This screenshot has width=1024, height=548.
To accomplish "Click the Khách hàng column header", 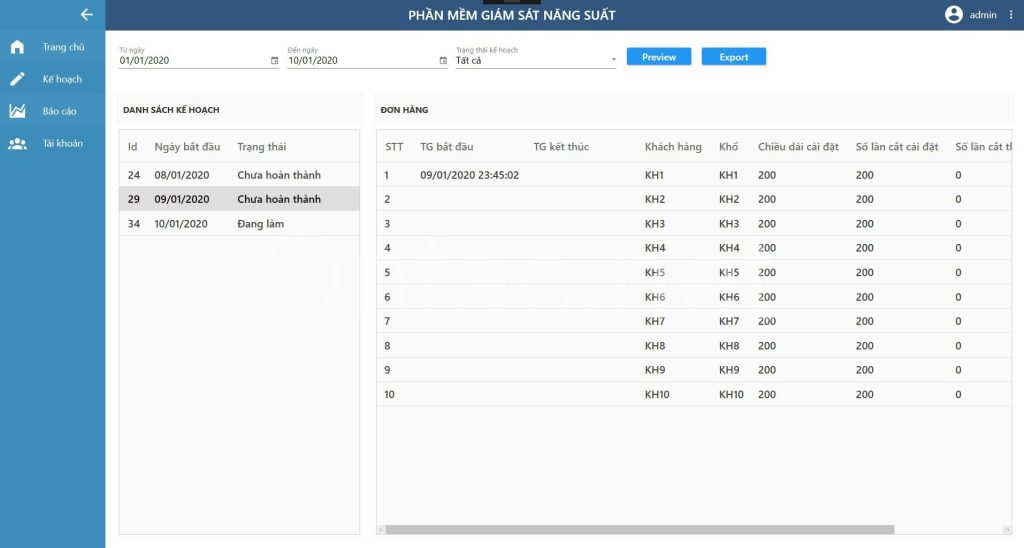I will click(673, 147).
